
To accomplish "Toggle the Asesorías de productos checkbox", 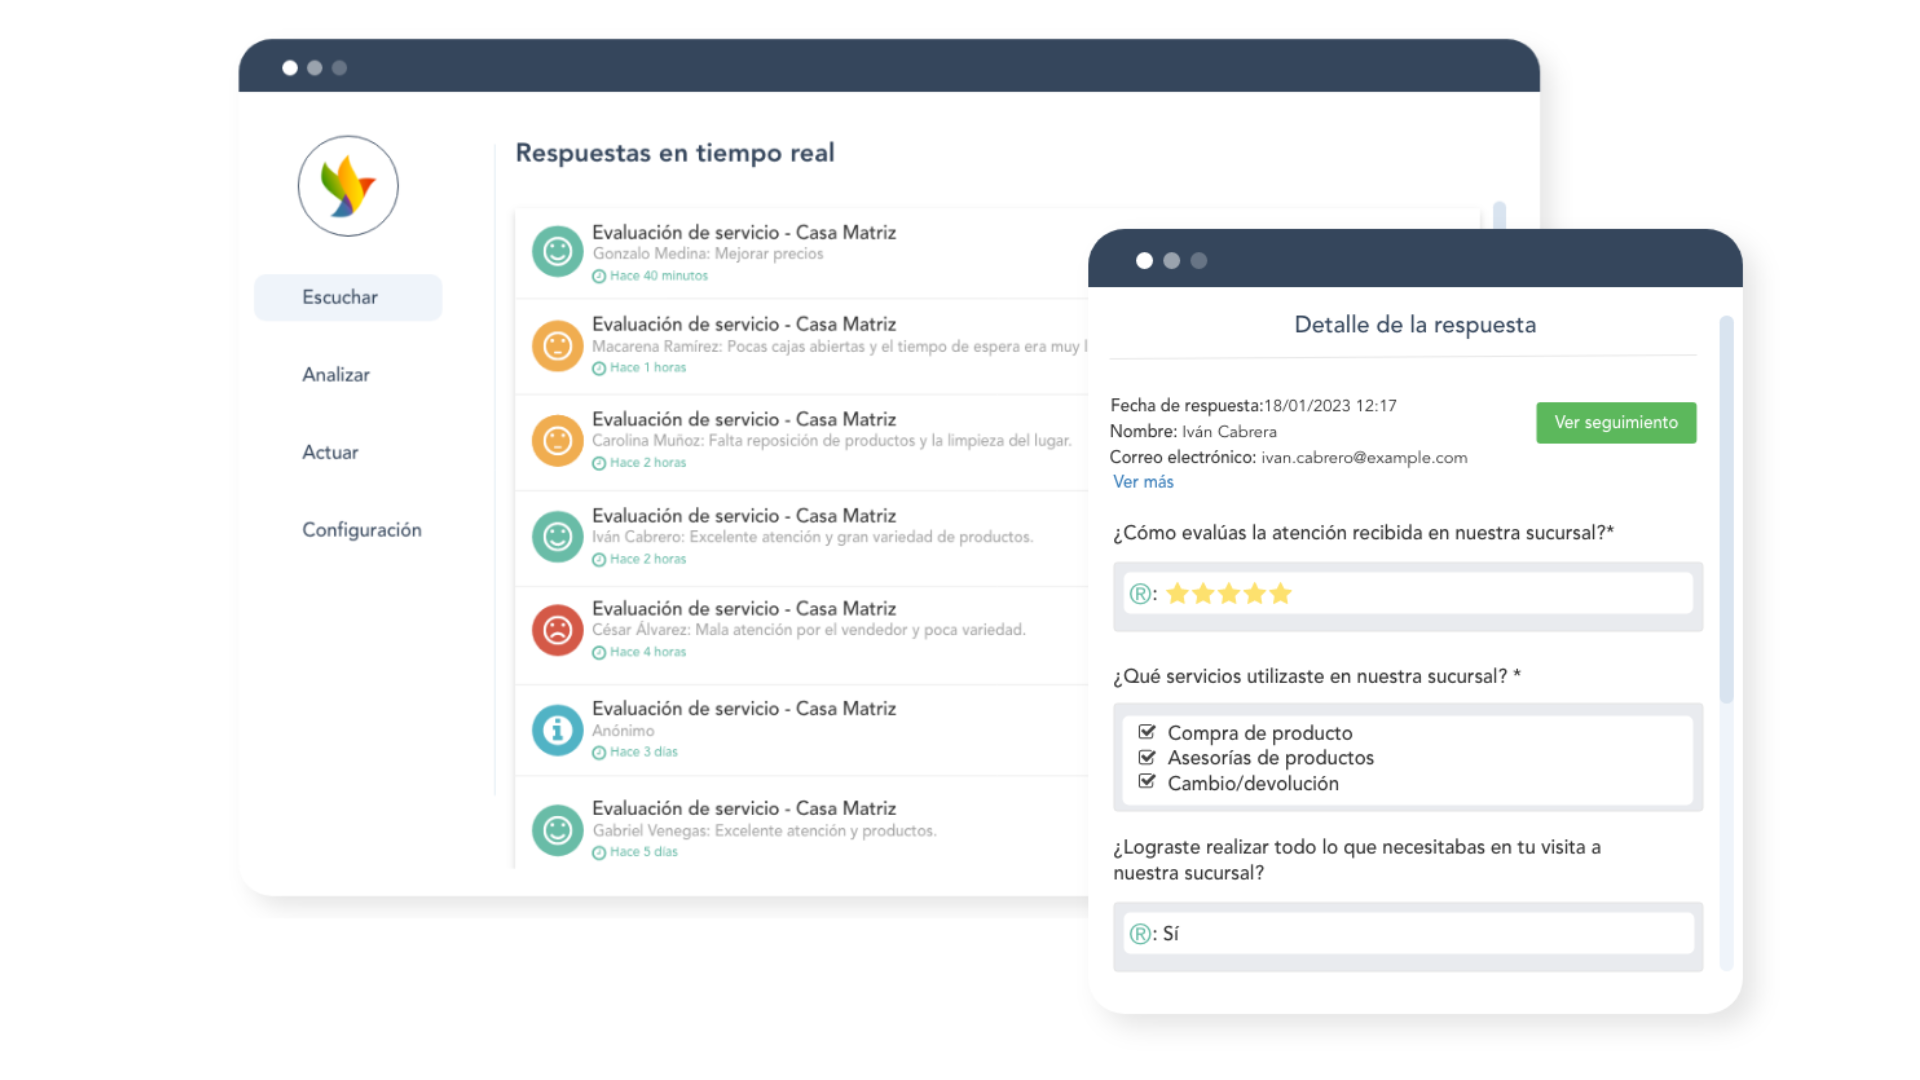I will point(1147,757).
